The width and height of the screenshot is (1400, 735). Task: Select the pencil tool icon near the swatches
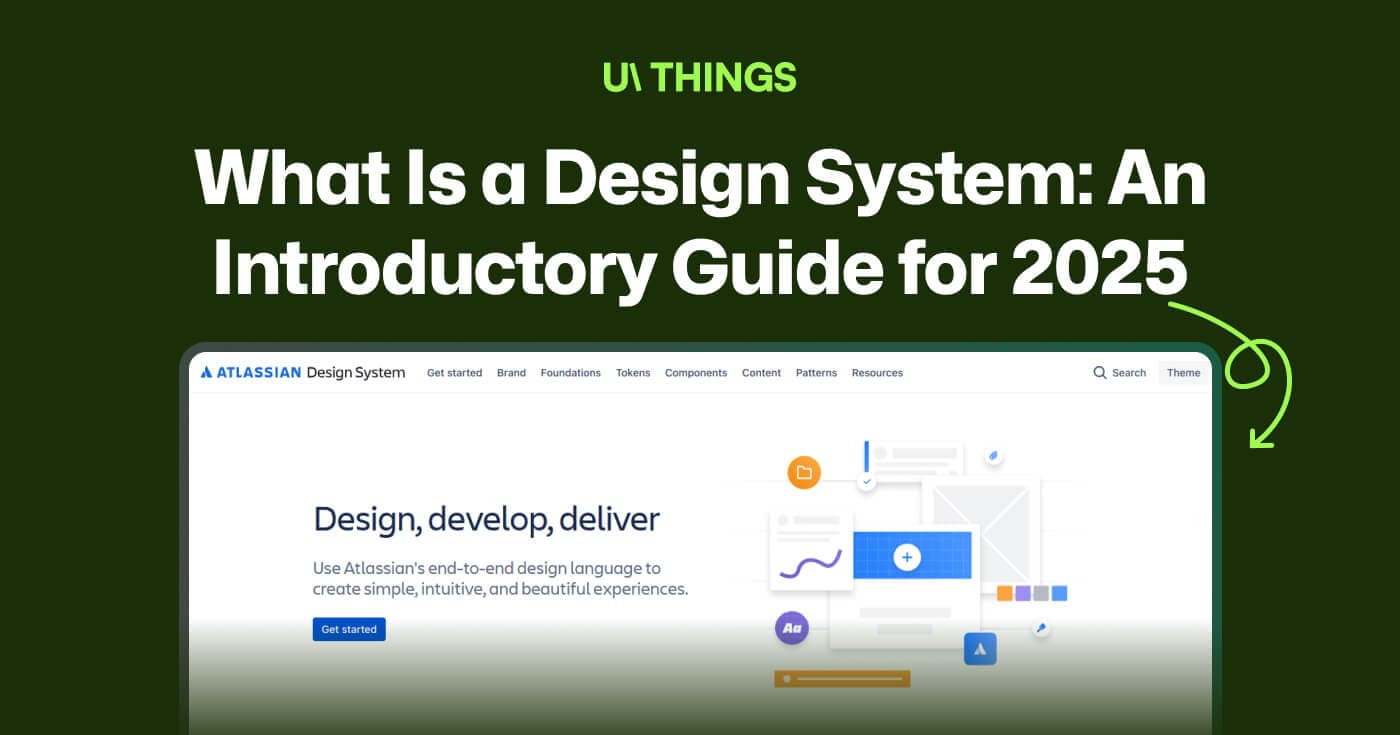(x=1041, y=628)
